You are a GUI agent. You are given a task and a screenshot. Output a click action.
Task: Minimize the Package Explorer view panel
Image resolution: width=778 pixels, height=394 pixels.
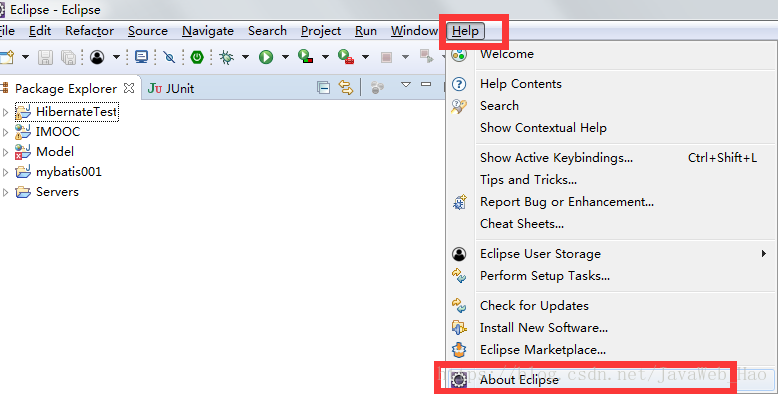[x=426, y=84]
